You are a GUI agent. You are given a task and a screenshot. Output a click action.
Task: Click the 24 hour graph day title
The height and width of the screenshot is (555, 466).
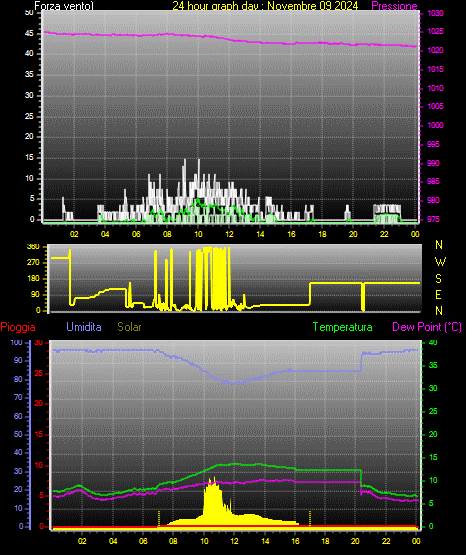pyautogui.click(x=265, y=6)
